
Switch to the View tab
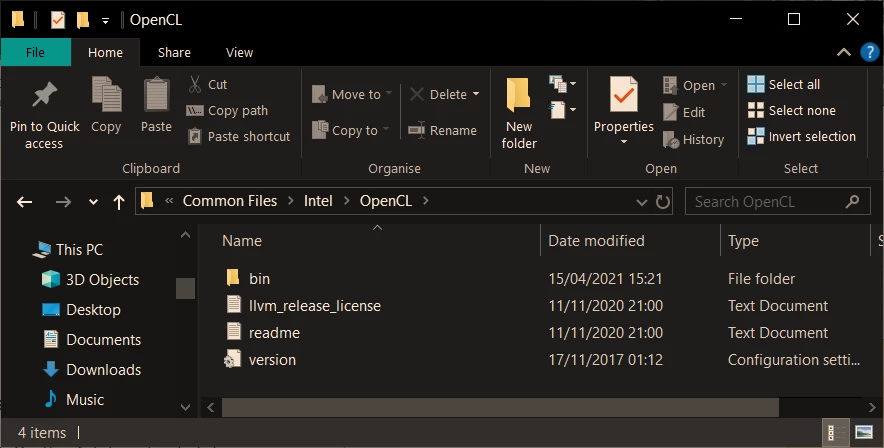[x=240, y=52]
